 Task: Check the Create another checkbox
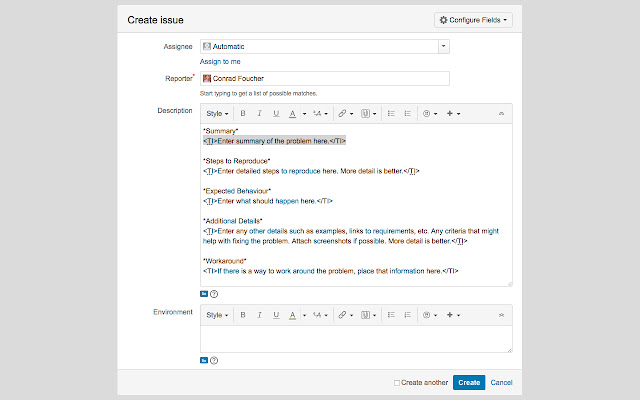point(398,382)
